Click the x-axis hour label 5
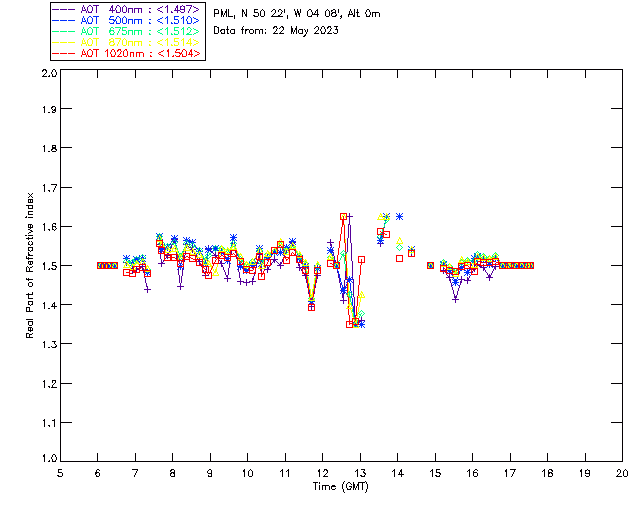Viewport: 640px width, 512px height. [x=60, y=474]
